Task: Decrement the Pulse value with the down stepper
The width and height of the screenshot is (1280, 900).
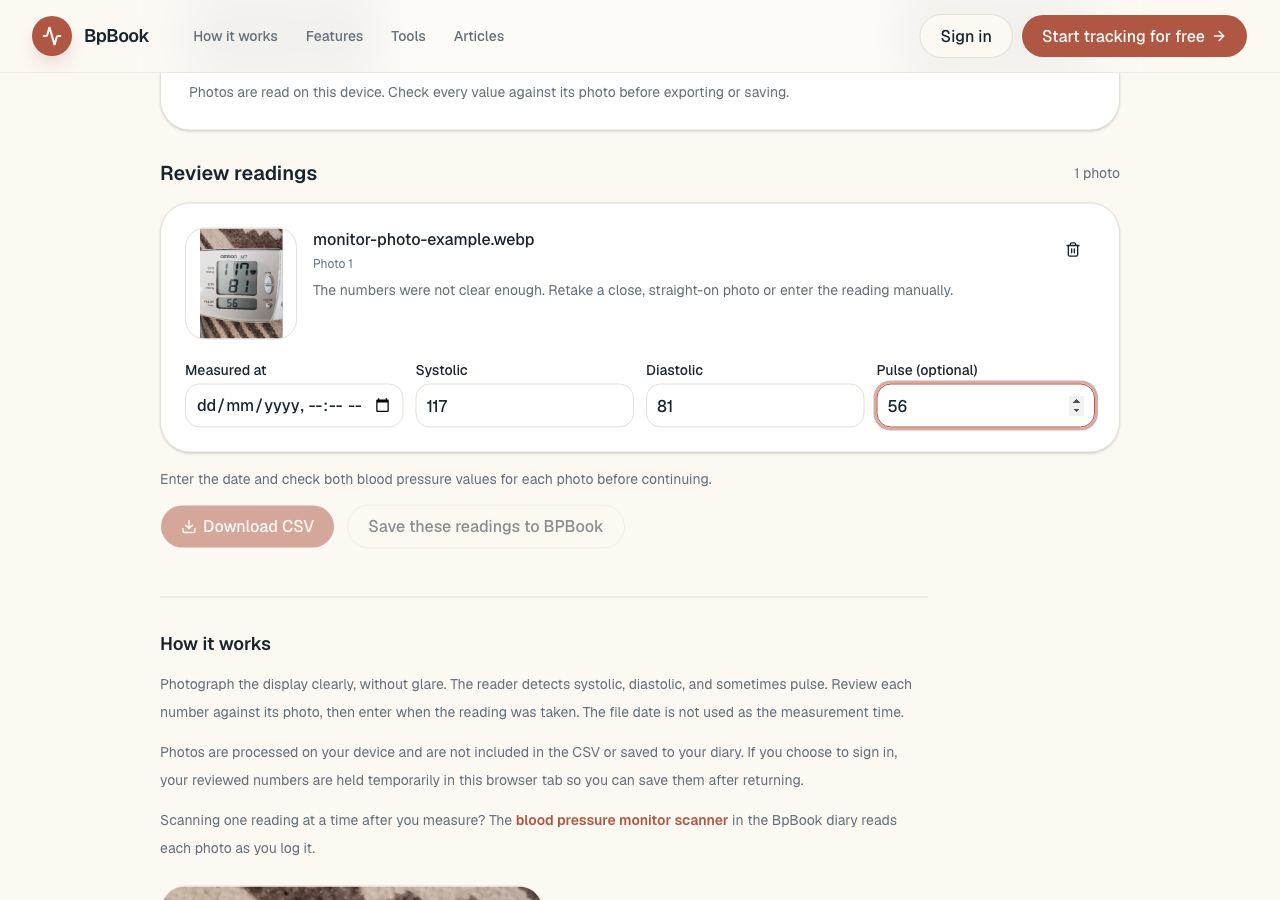Action: pos(1076,411)
